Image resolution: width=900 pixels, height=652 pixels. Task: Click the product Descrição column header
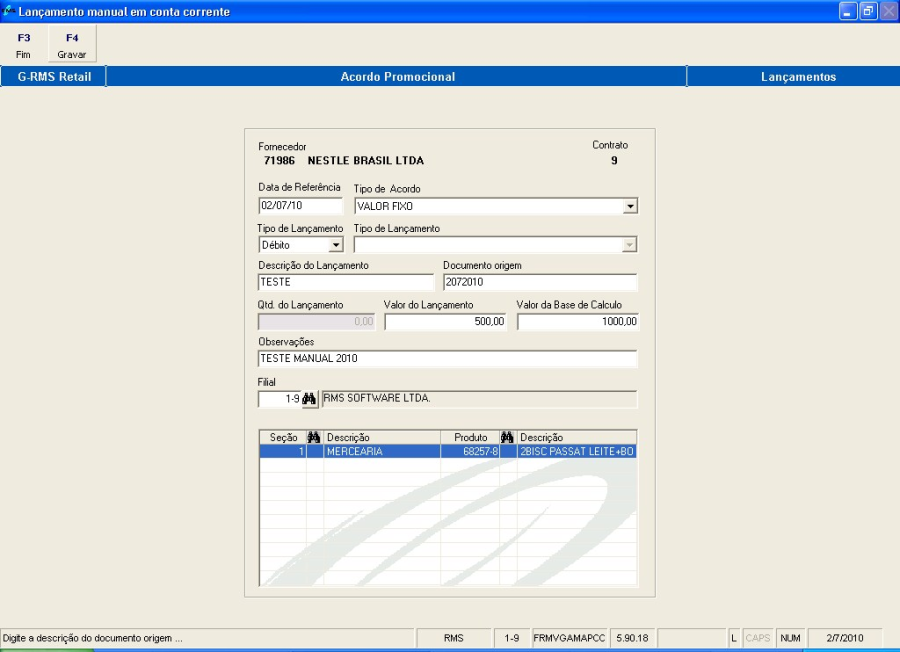click(x=577, y=437)
